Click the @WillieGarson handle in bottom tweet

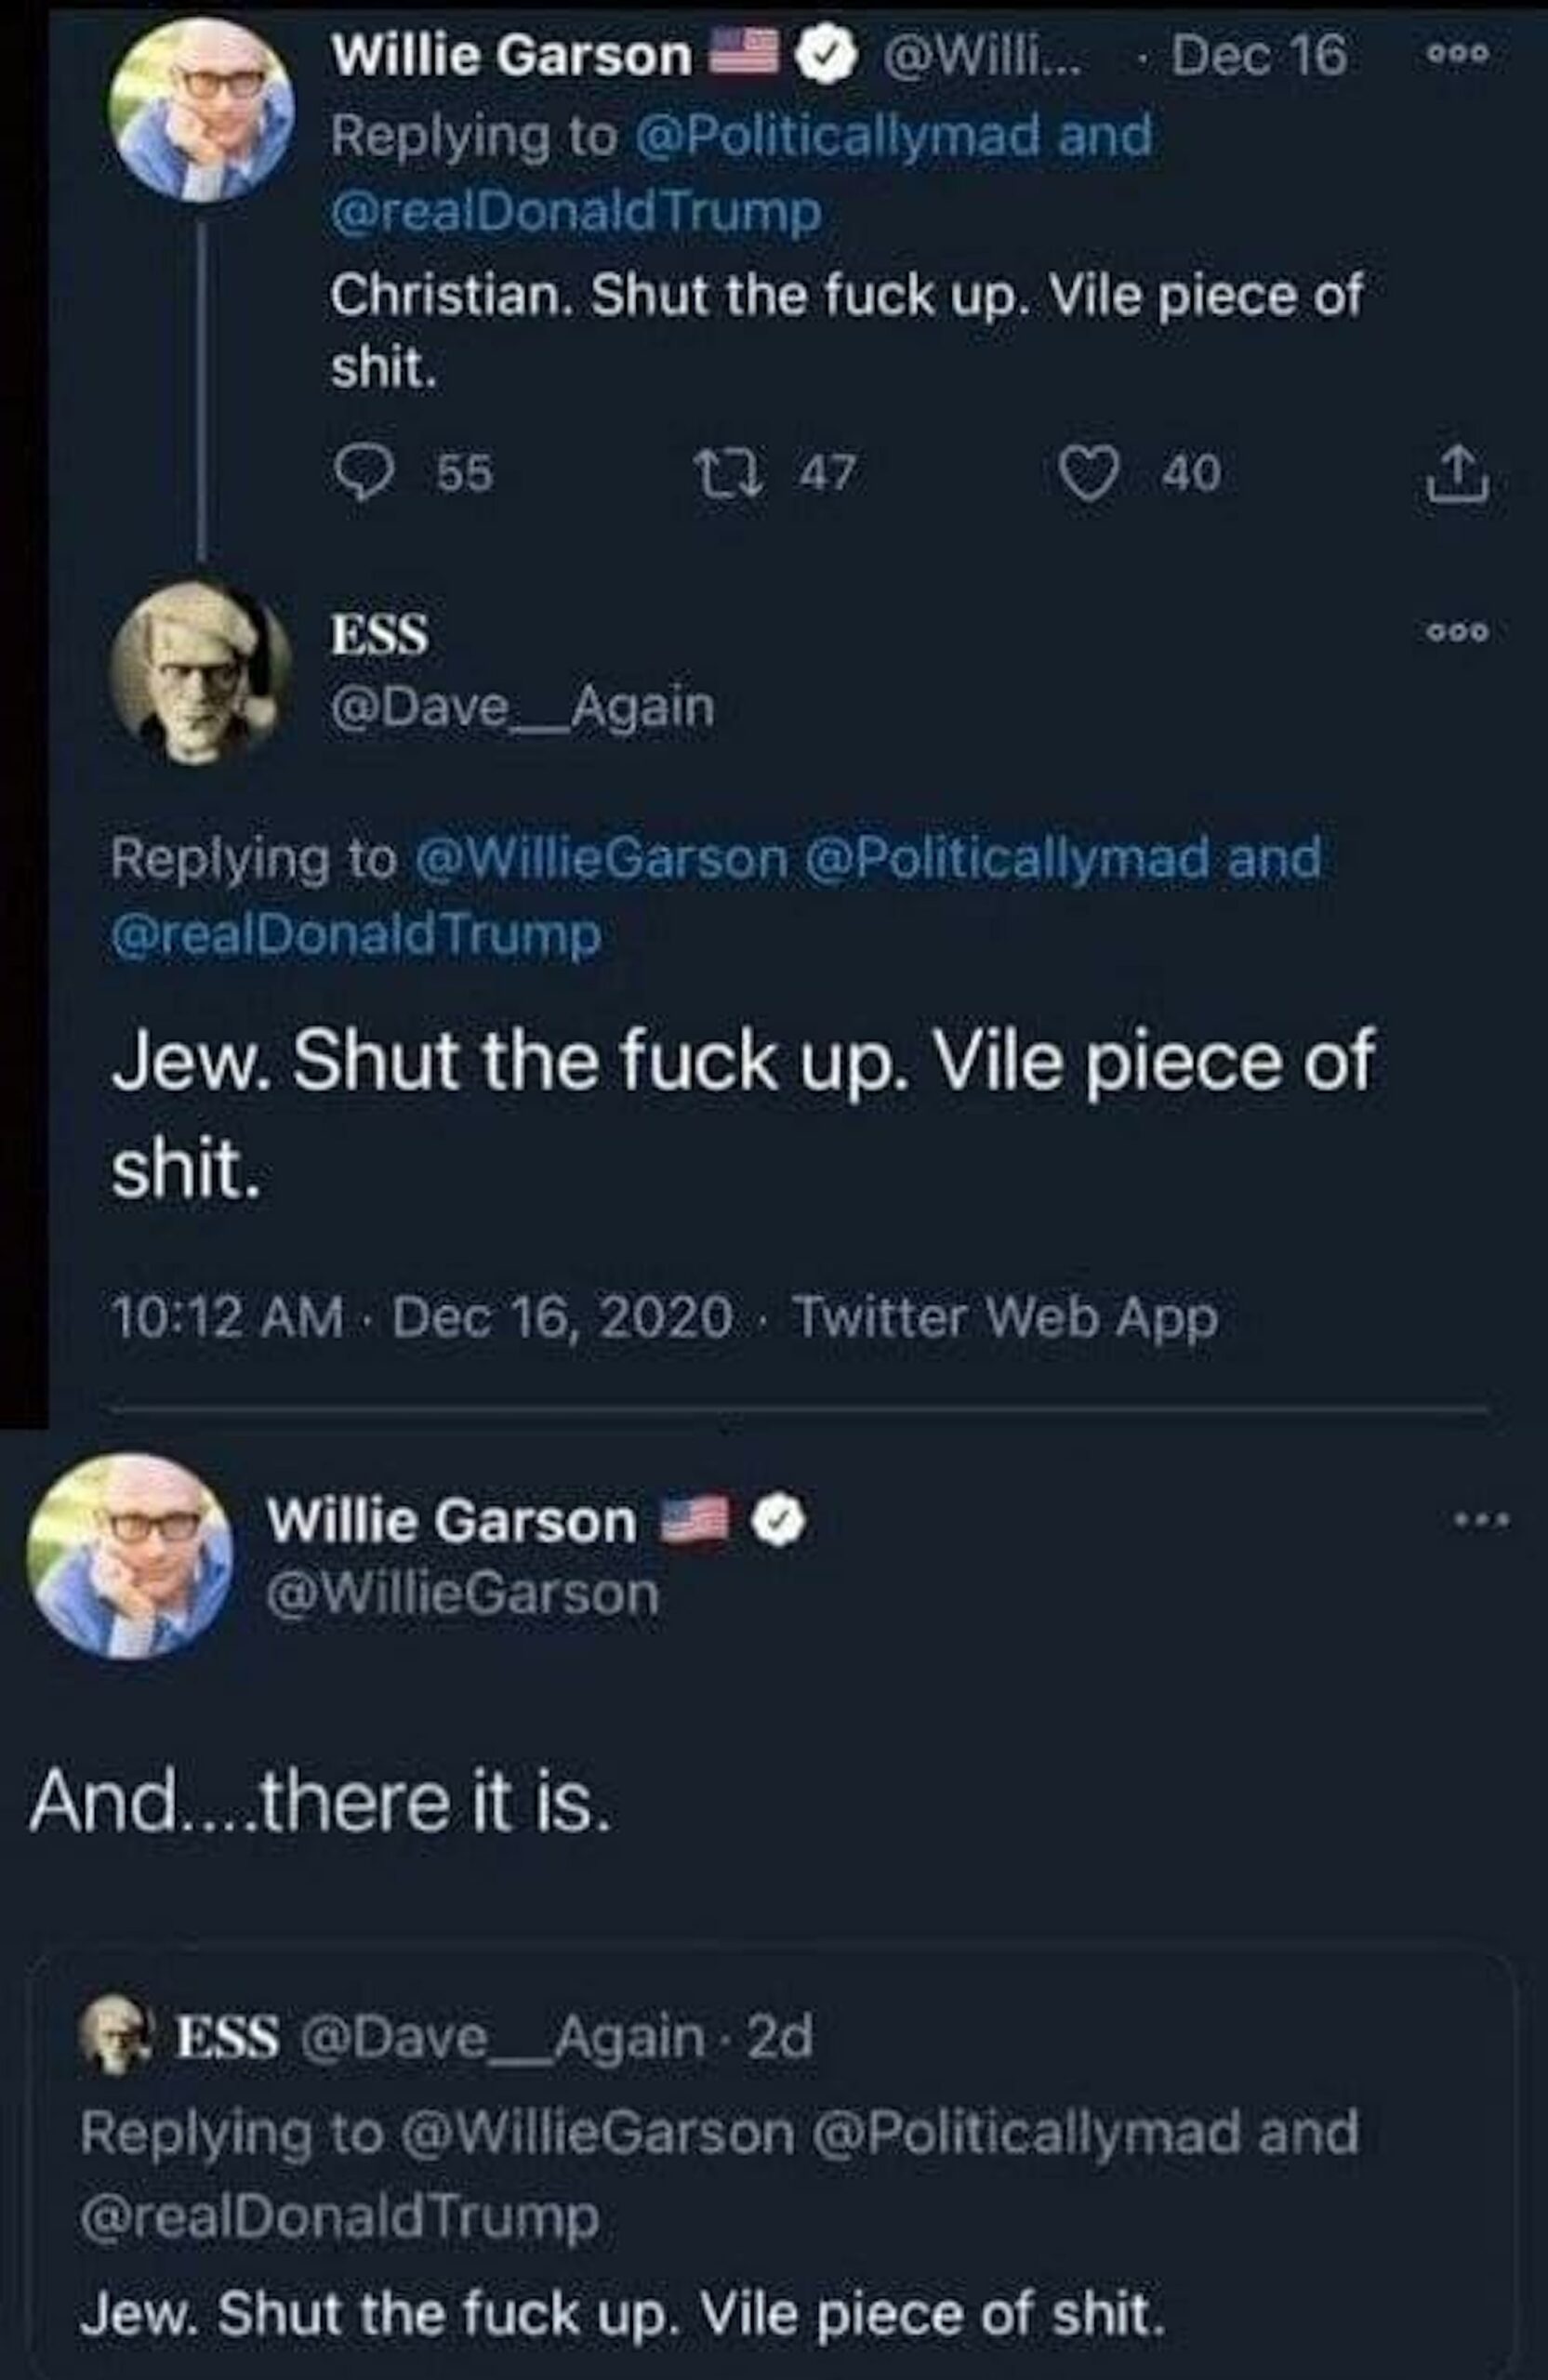(462, 1595)
